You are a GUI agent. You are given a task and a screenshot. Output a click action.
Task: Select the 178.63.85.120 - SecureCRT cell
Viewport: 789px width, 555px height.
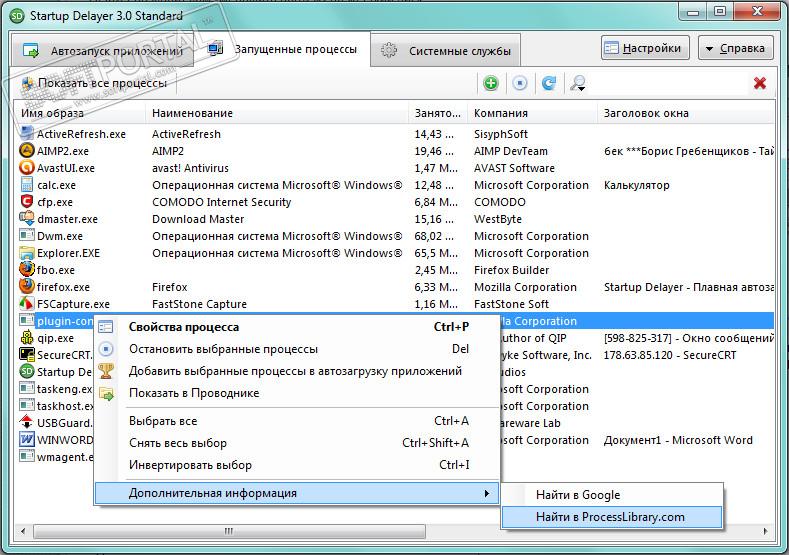[669, 355]
